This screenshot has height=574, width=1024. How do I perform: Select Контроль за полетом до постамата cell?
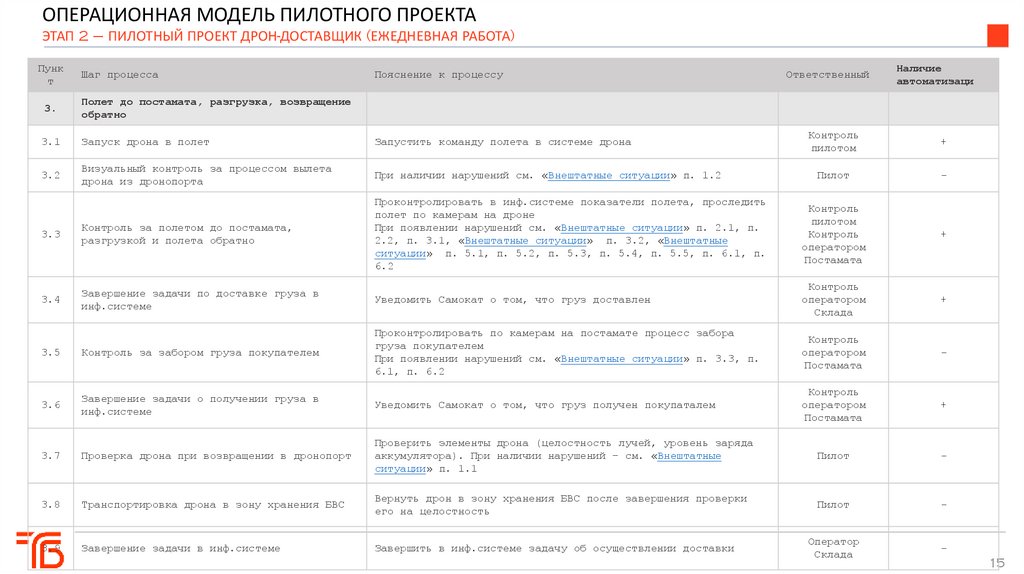tap(219, 234)
